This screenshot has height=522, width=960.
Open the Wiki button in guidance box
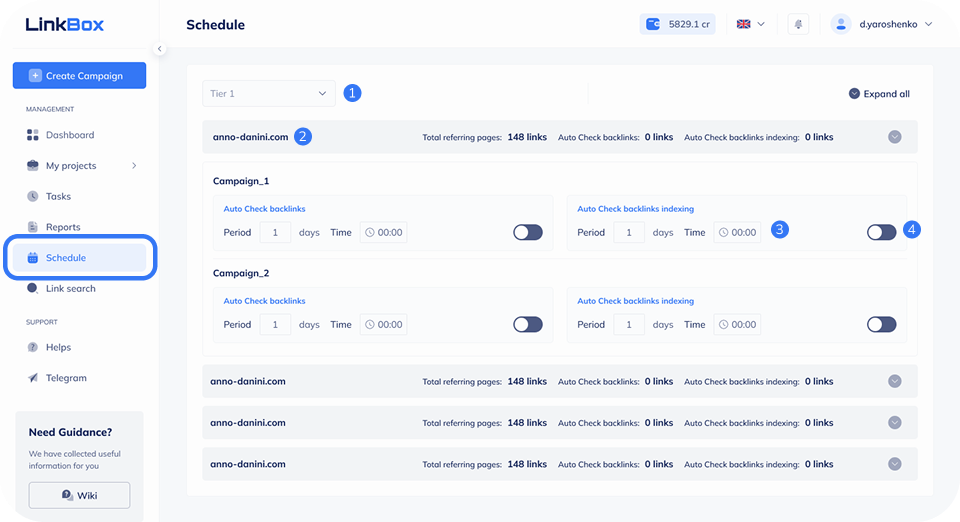(x=79, y=495)
